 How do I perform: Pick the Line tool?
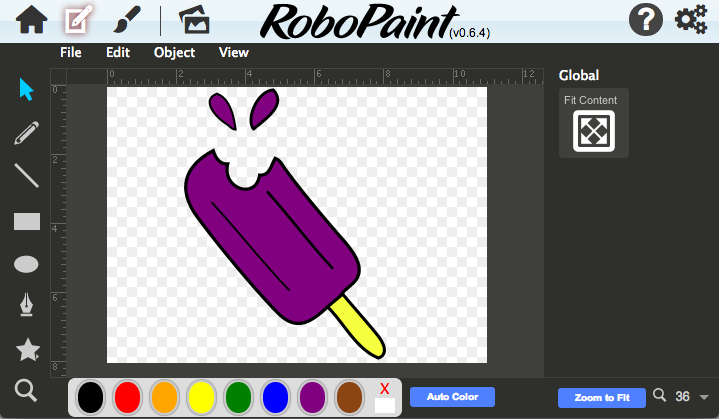coord(26,177)
